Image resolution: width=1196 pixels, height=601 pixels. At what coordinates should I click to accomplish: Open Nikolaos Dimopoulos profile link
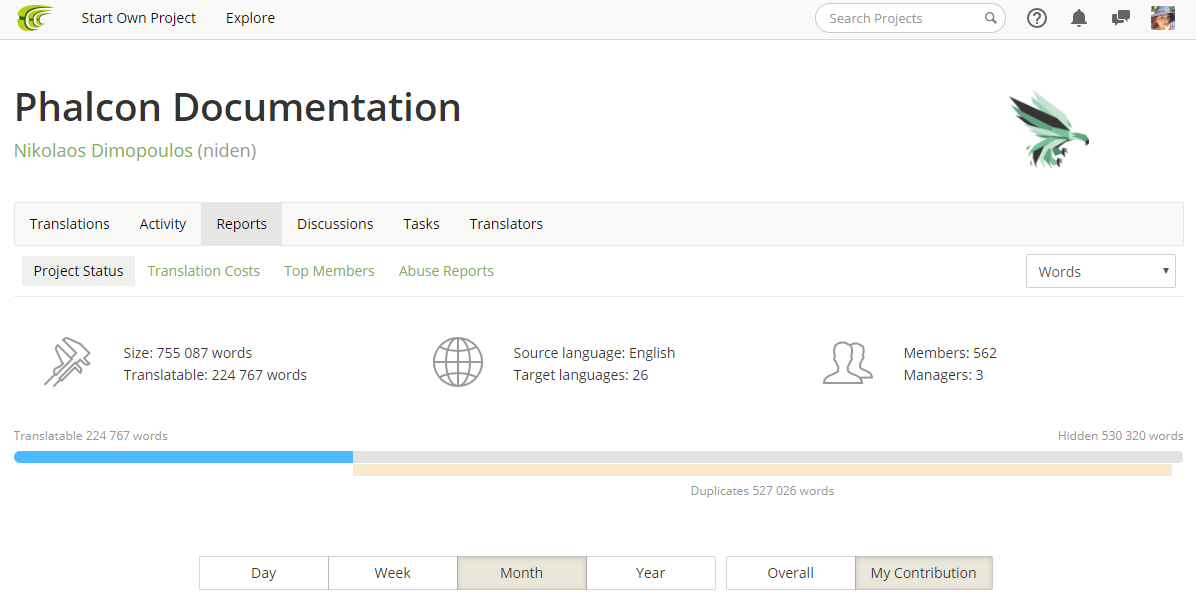(103, 150)
